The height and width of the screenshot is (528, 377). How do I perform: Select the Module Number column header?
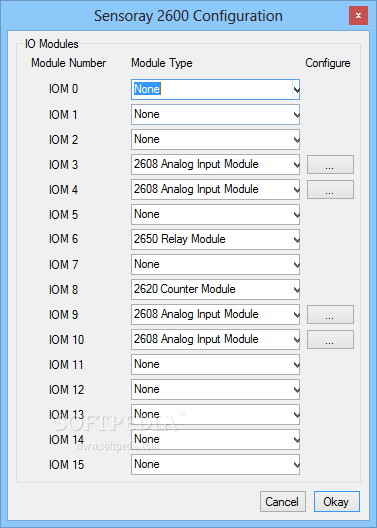(69, 63)
